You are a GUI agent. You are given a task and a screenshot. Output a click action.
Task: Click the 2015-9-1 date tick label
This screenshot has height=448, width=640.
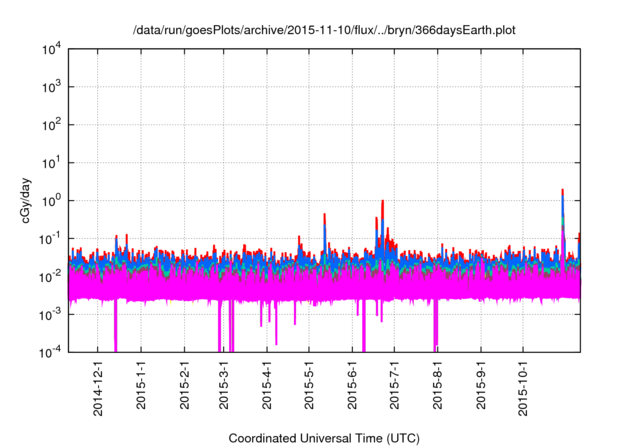coord(480,390)
